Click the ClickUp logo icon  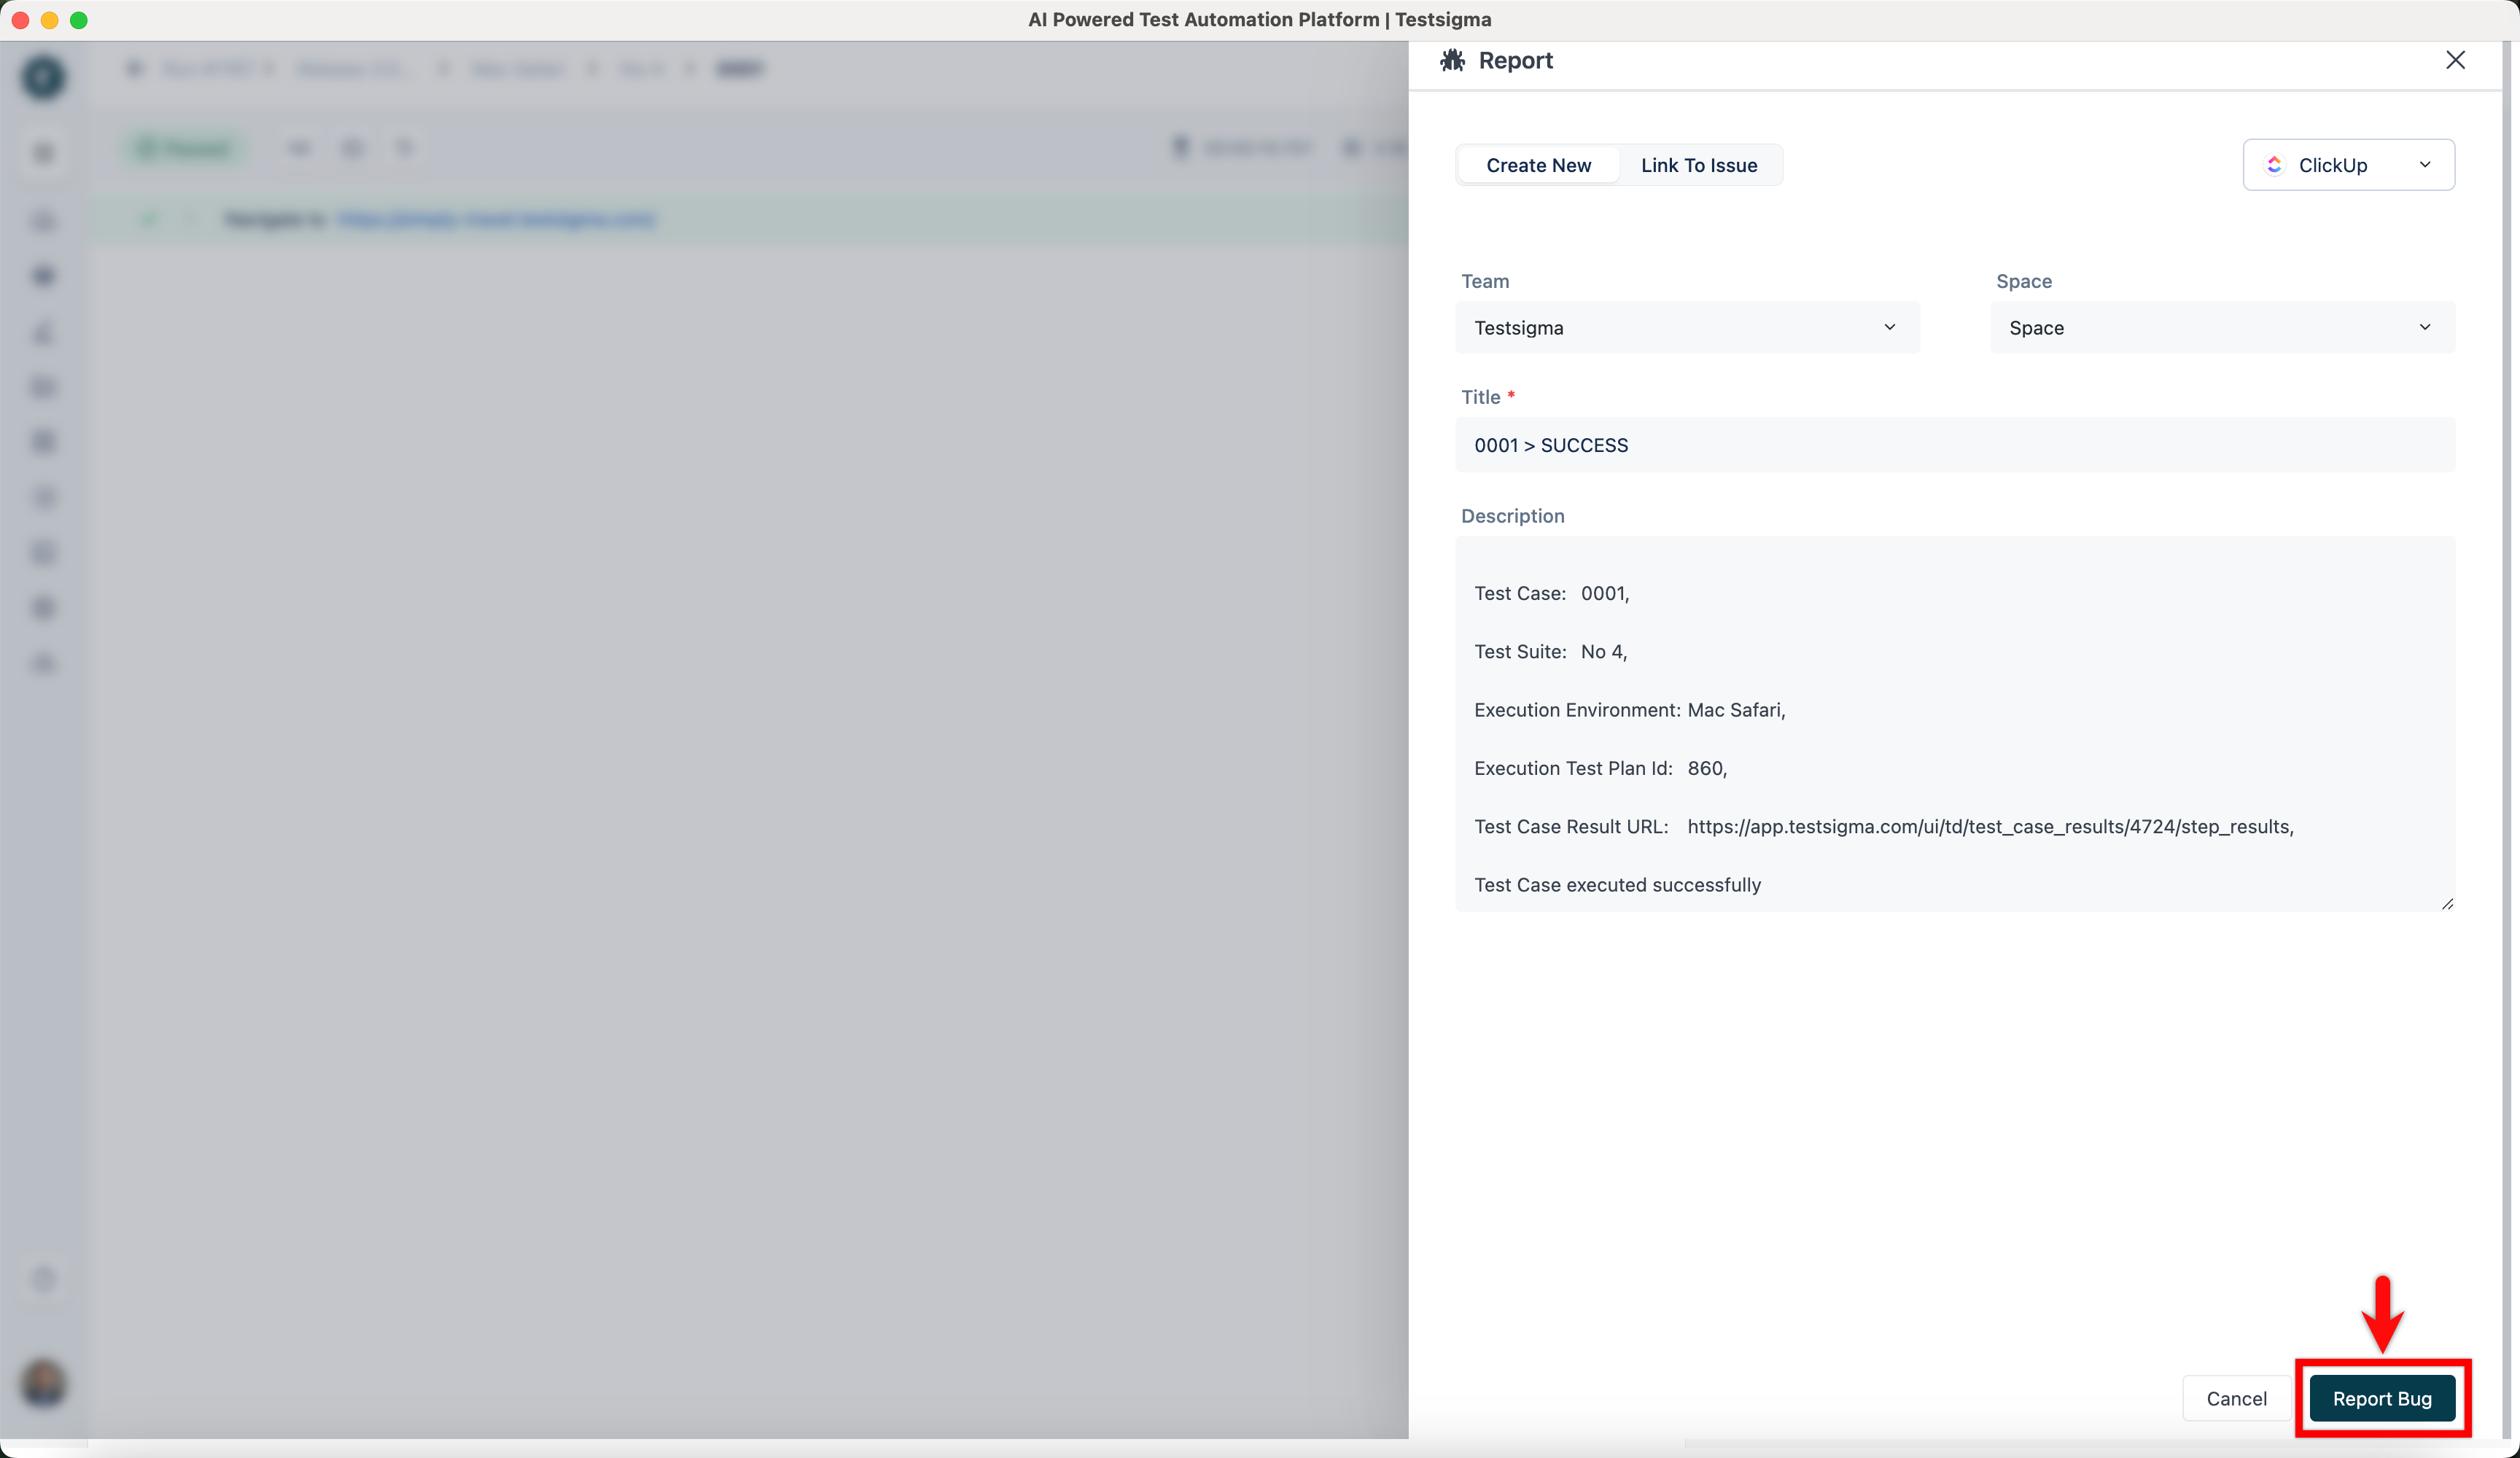(2274, 165)
